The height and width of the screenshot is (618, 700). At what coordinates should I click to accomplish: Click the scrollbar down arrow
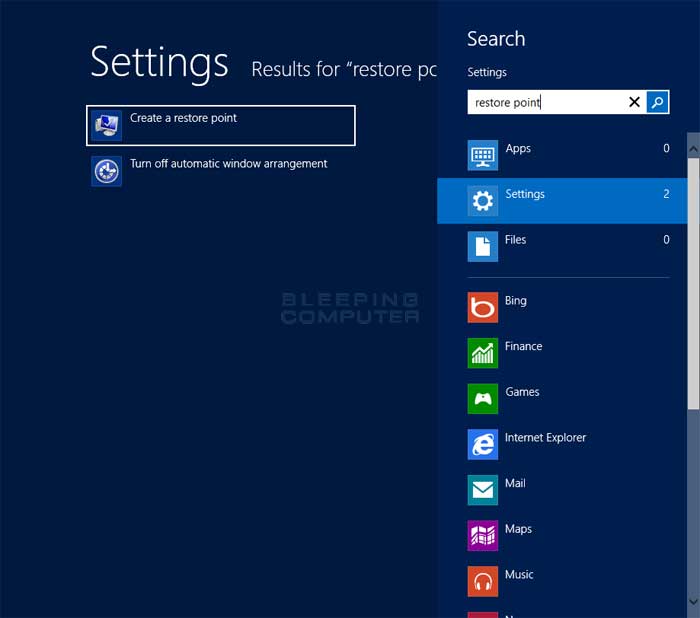[x=693, y=601]
